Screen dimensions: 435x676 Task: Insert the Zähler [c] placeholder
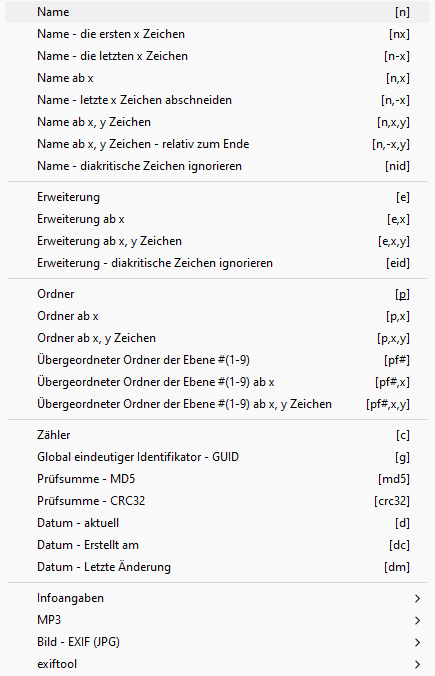217,435
